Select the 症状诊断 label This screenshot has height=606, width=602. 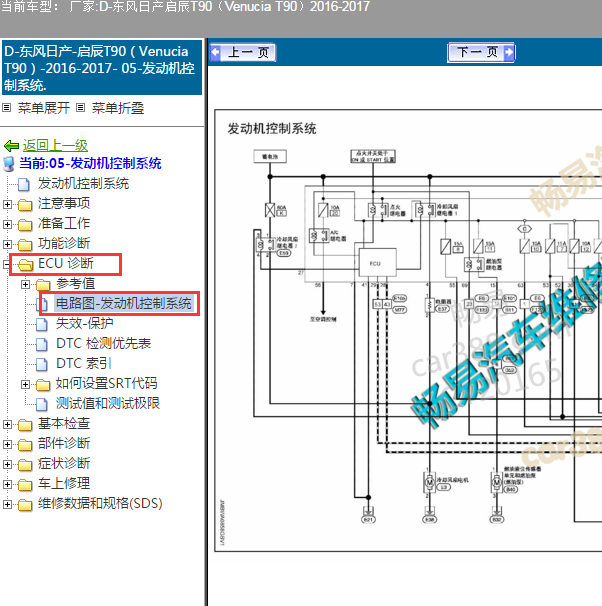(x=64, y=464)
